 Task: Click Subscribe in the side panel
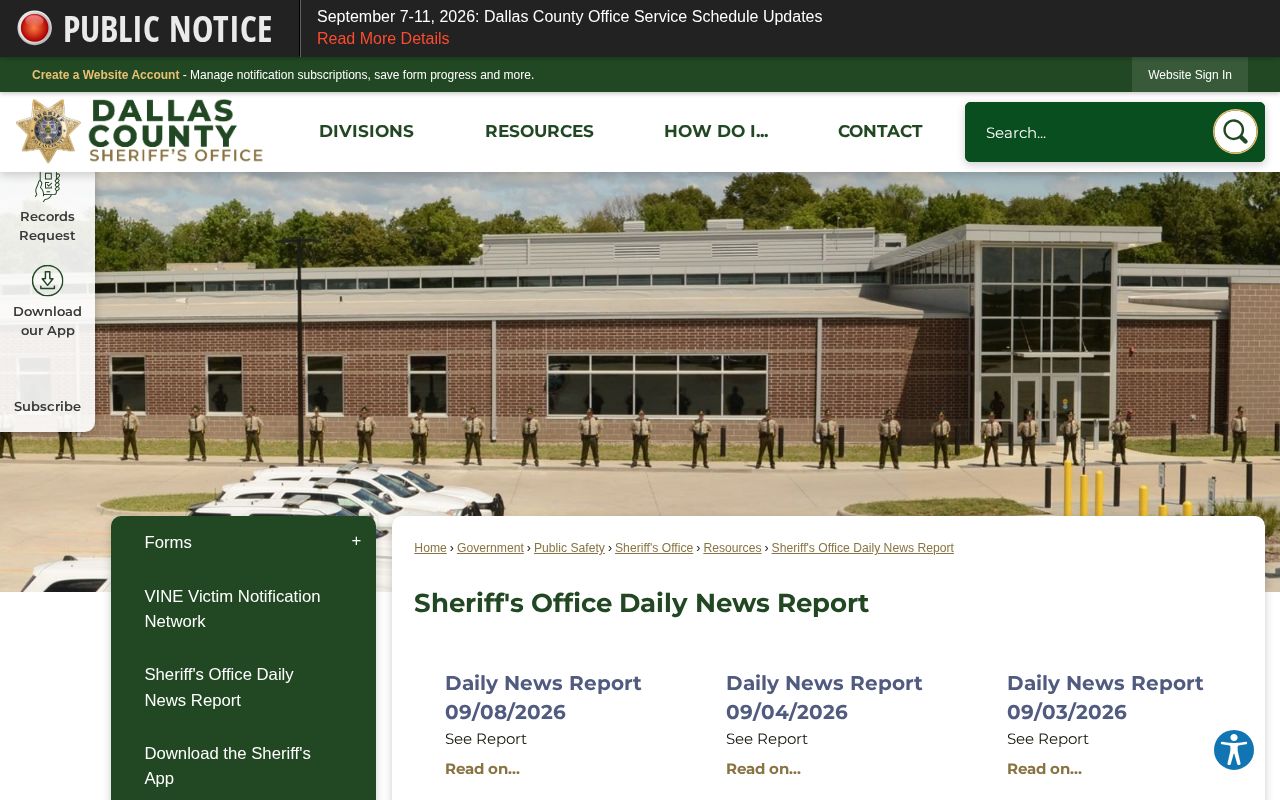click(47, 407)
